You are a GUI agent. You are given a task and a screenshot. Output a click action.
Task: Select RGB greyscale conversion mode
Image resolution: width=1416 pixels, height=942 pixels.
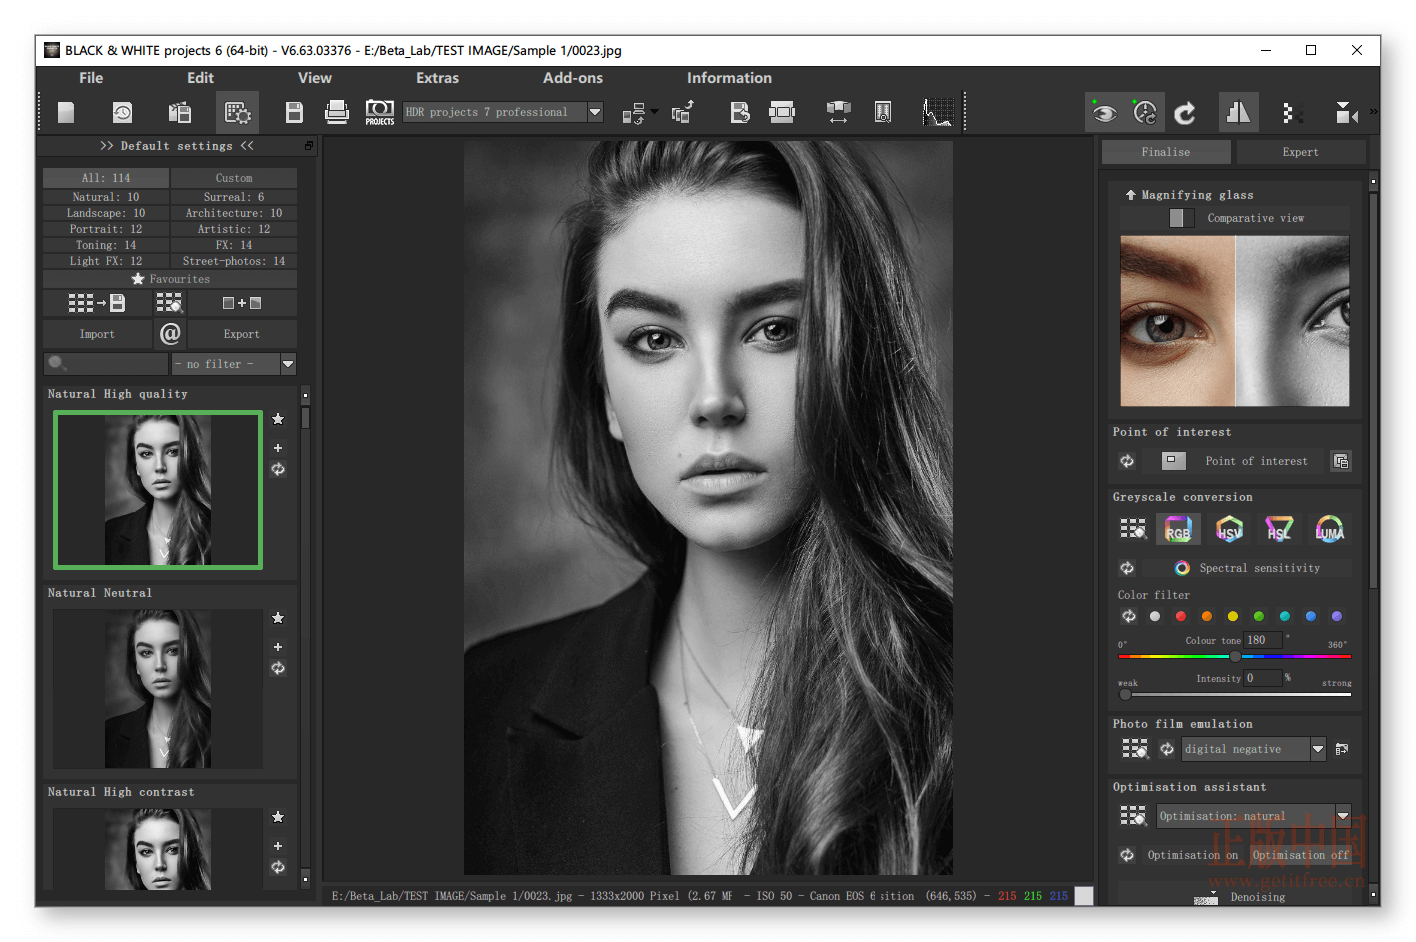point(1178,529)
